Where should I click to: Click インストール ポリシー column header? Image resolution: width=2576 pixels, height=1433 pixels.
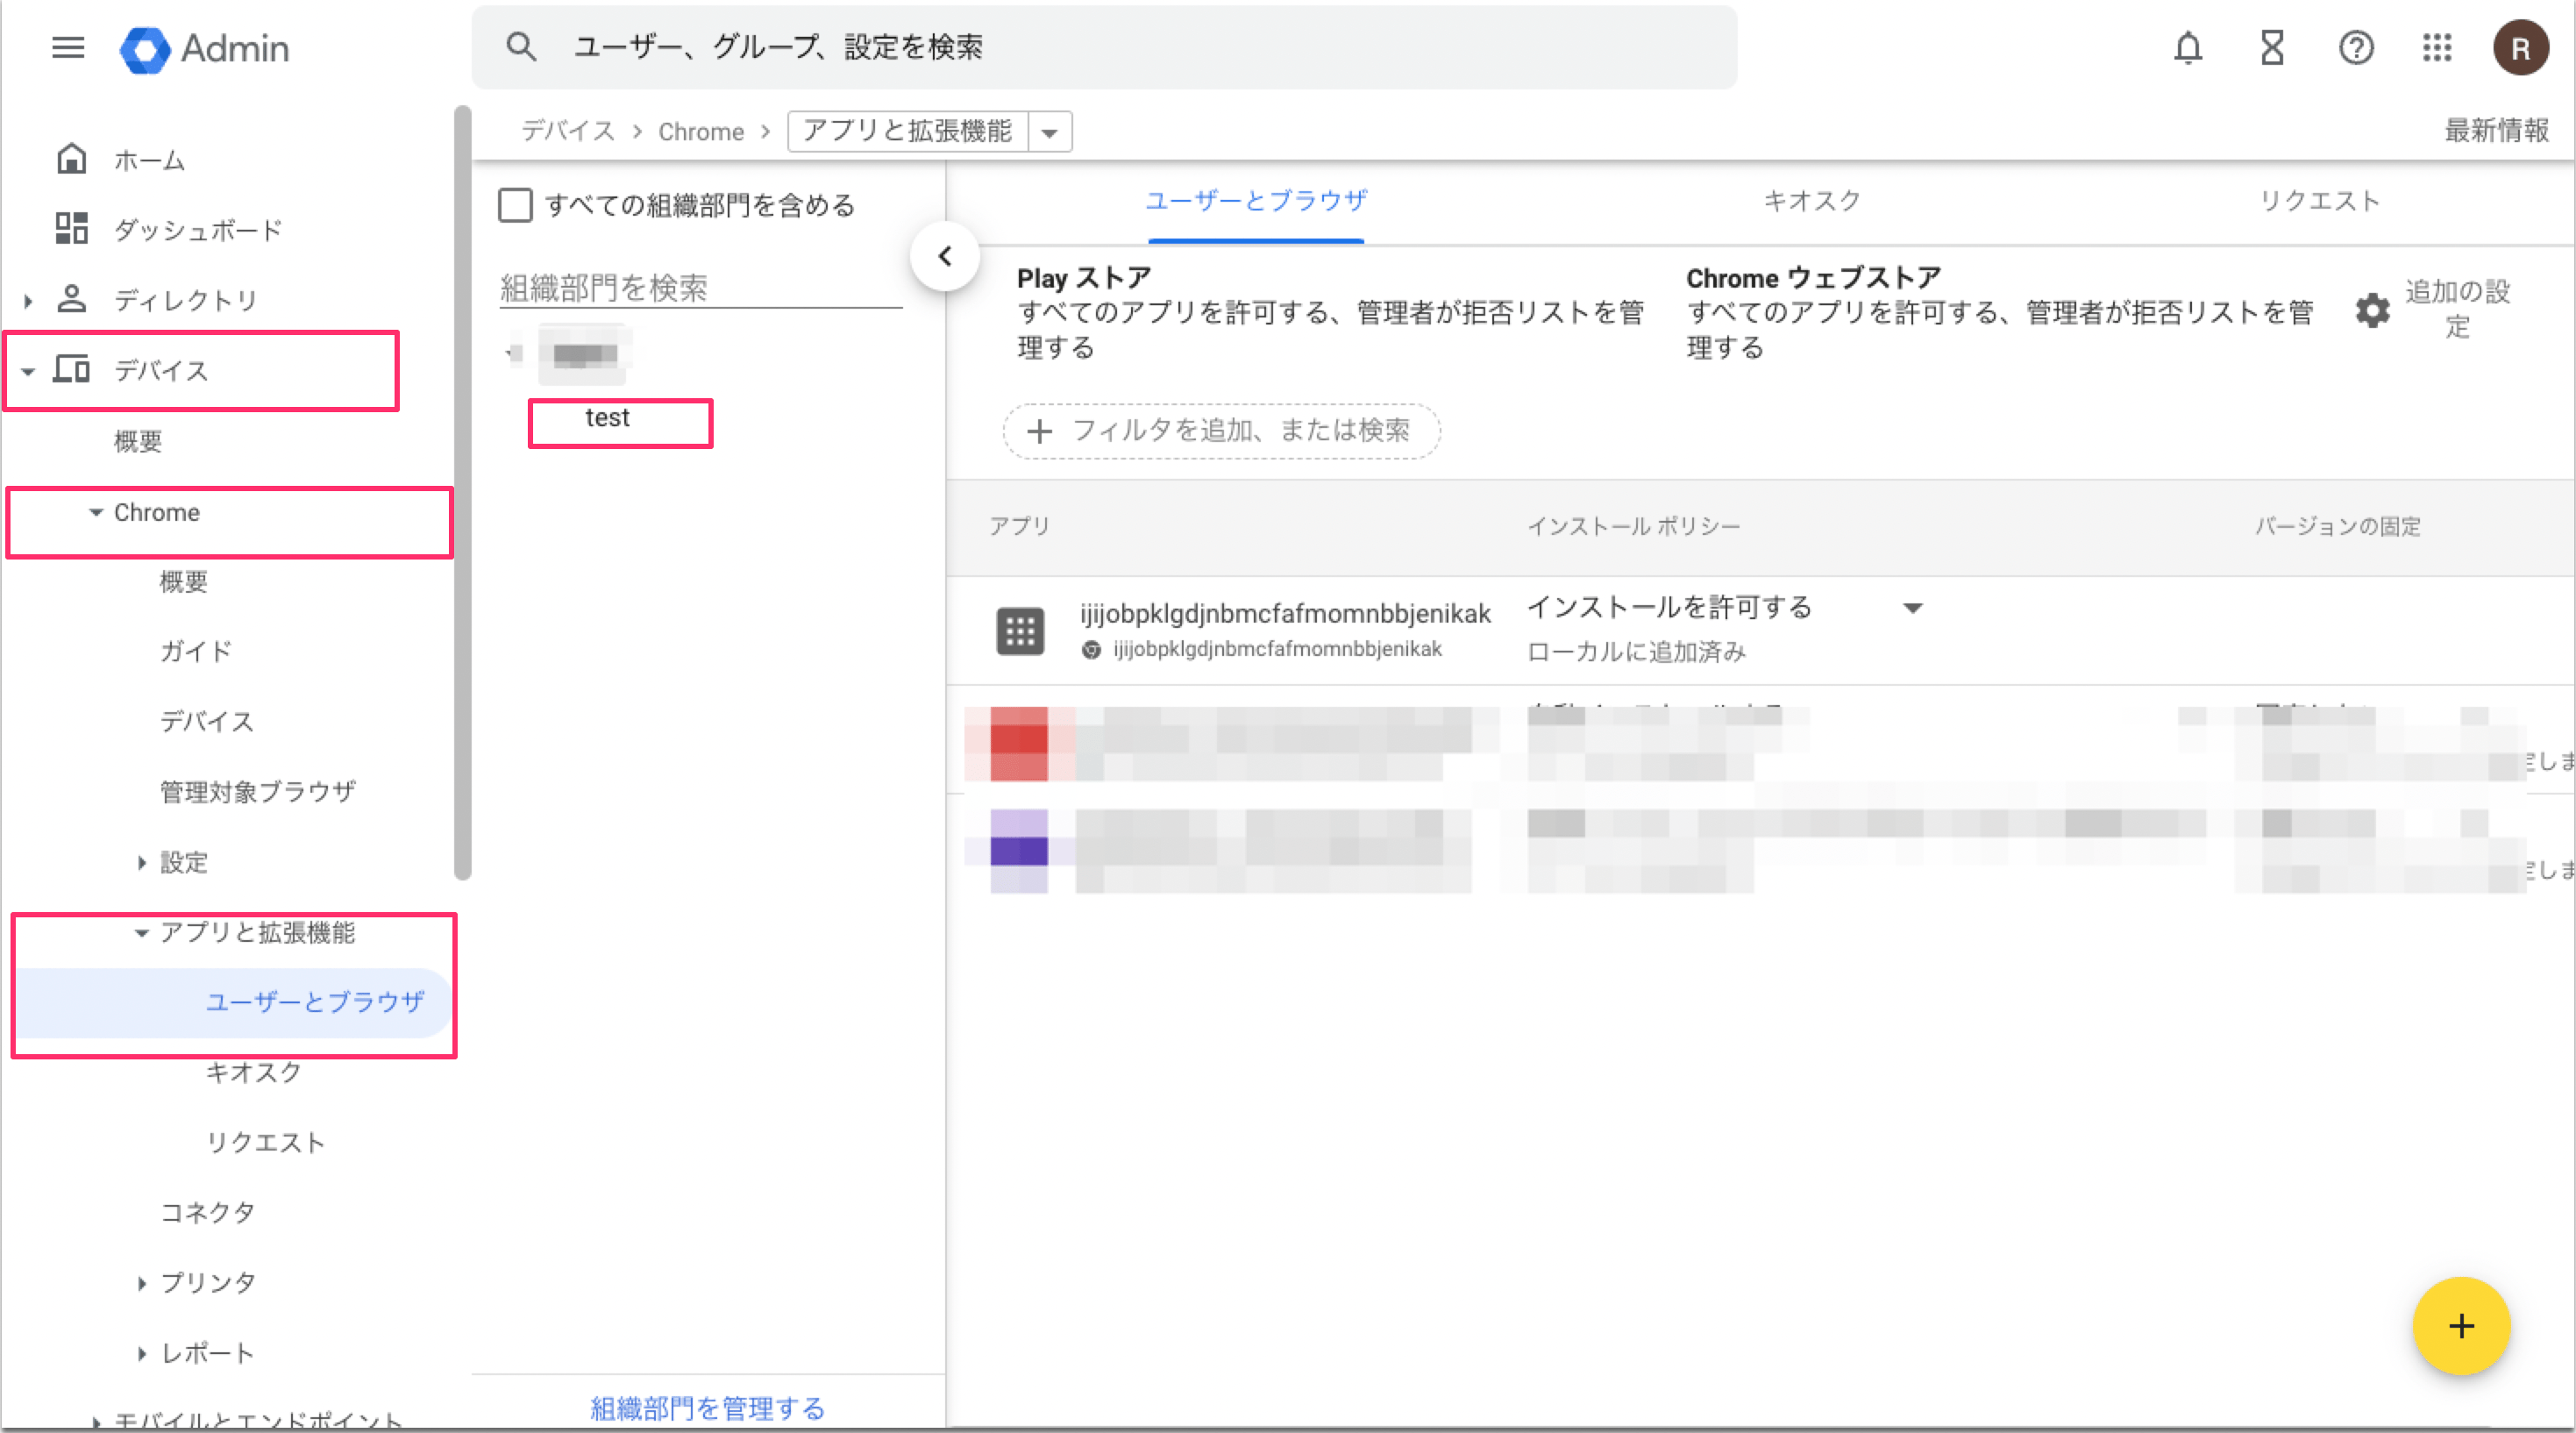click(x=1633, y=526)
